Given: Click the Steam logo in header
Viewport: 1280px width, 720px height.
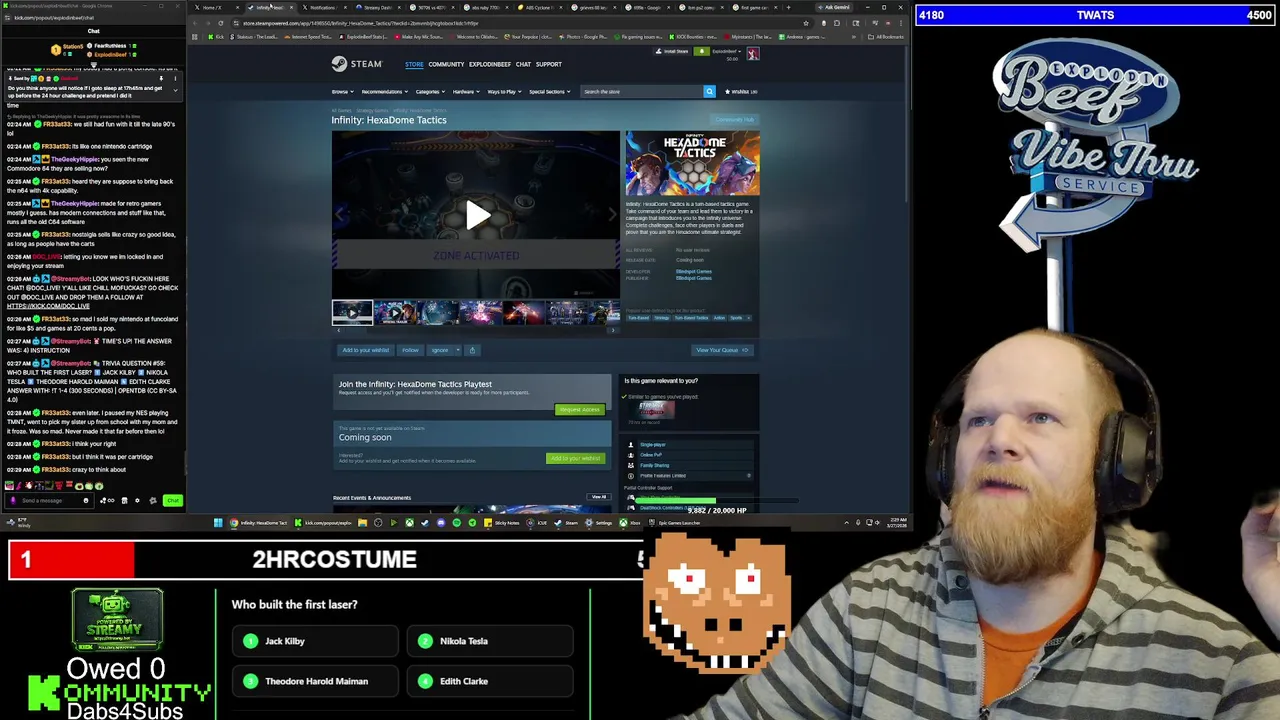Looking at the screenshot, I should click(x=357, y=64).
